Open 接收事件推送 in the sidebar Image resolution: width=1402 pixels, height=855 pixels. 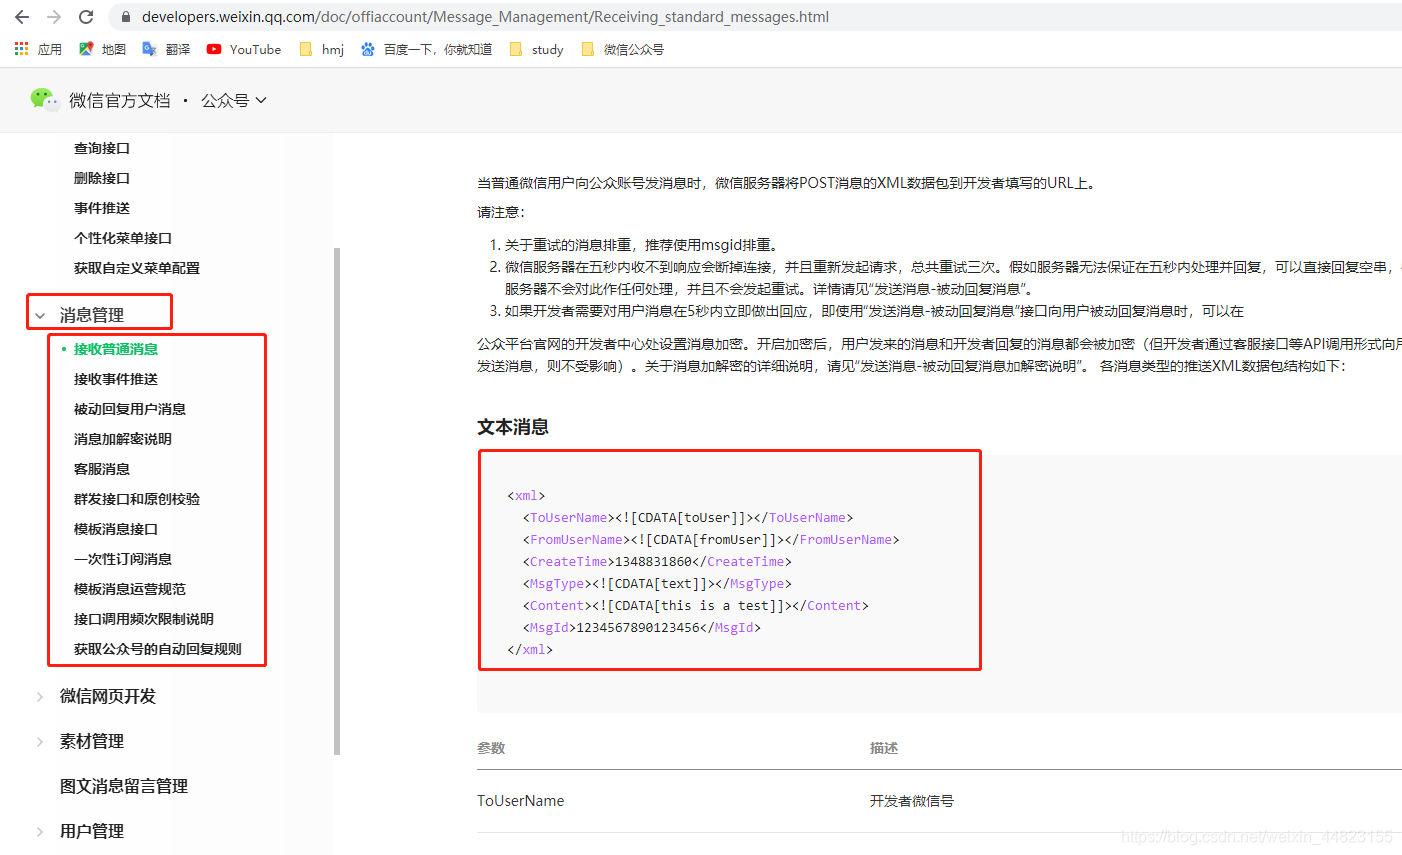(x=116, y=379)
